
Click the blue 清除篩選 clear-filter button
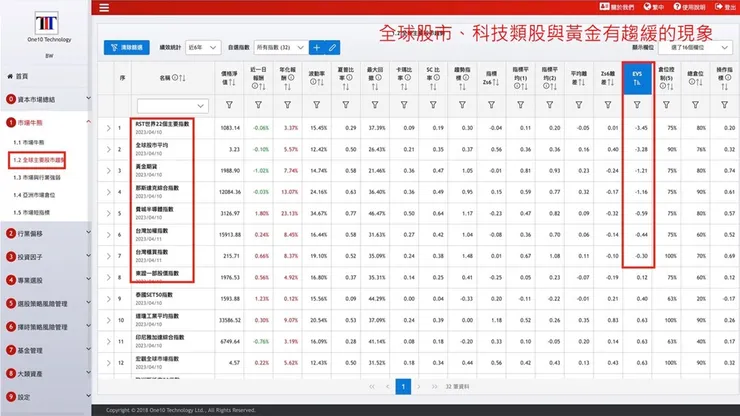[x=126, y=47]
